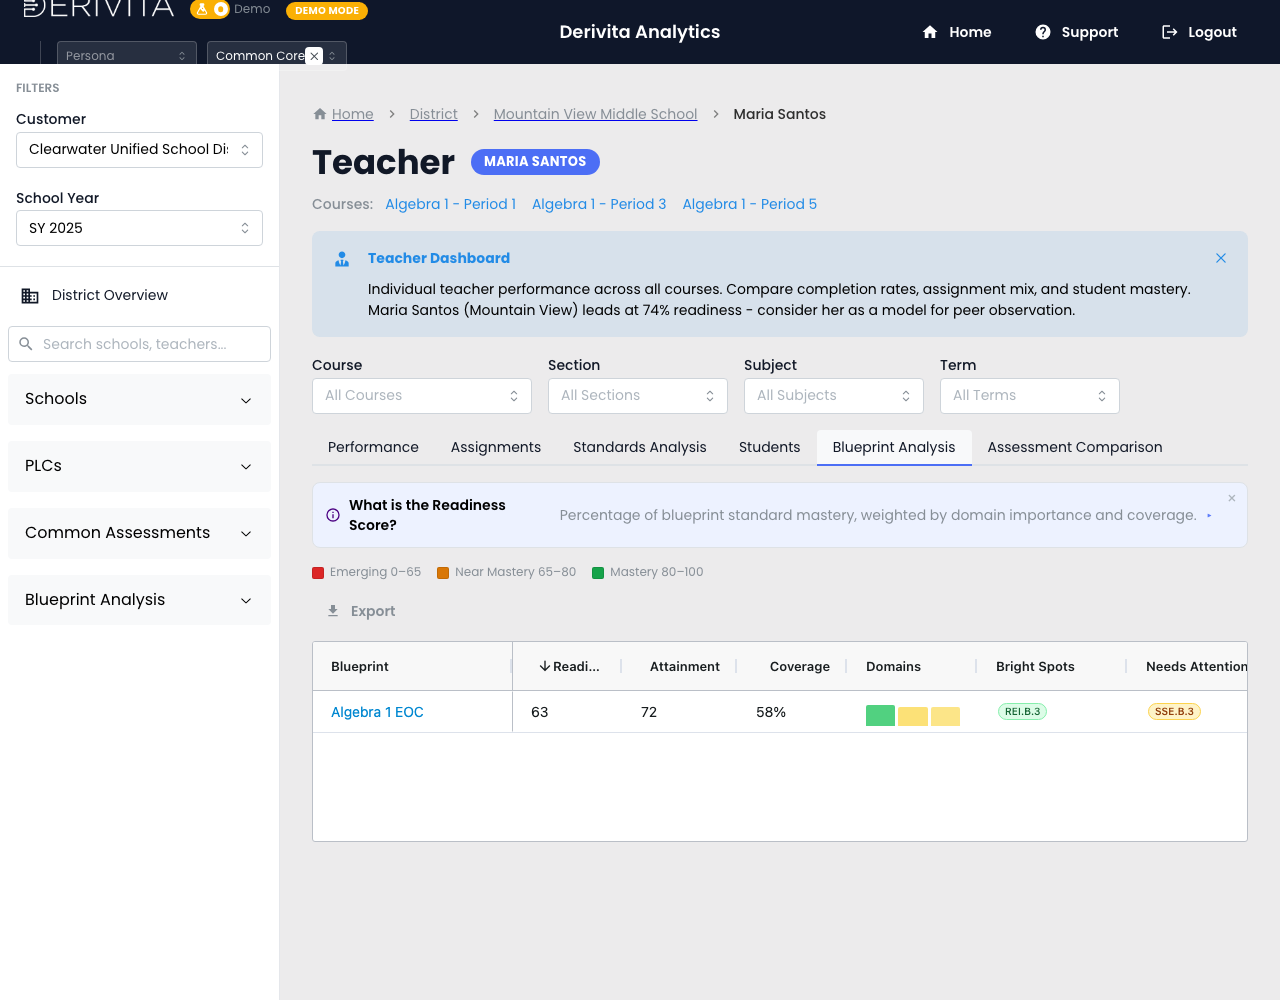
Task: Click the SSE.B.3 needs attention tag
Action: tap(1174, 712)
